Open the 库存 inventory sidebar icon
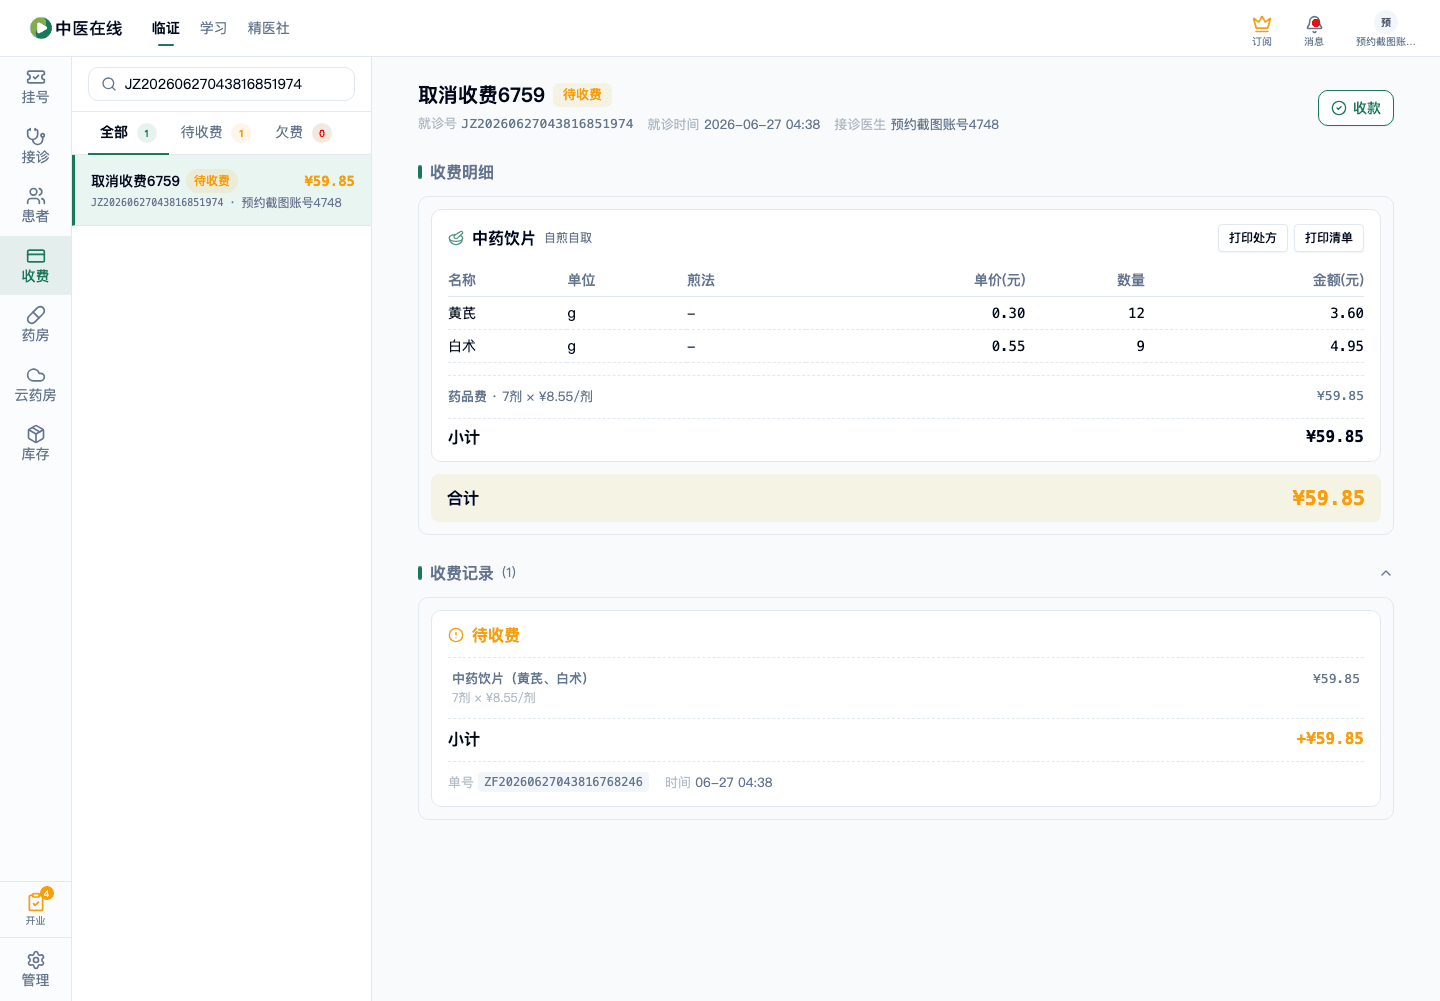Screen dimensions: 1440x1001 (36, 434)
